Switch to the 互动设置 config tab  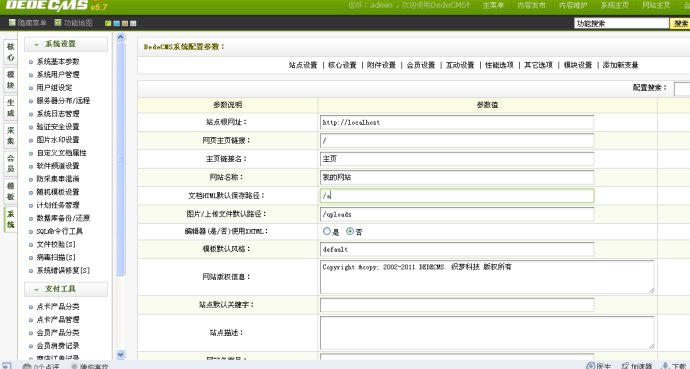(460, 65)
